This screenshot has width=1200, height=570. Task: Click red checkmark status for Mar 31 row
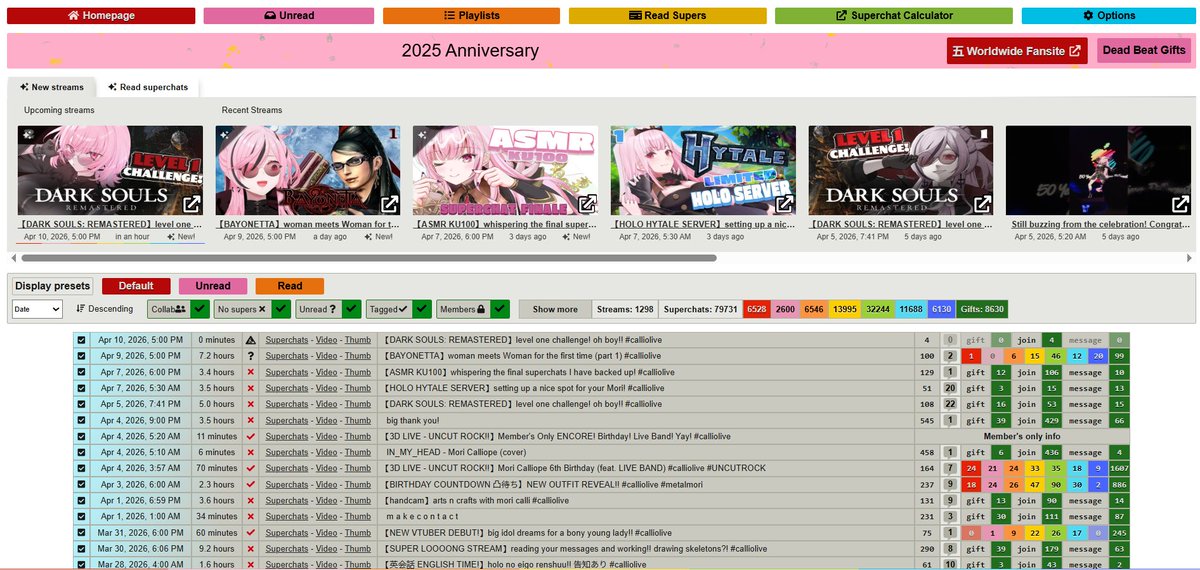pos(251,532)
